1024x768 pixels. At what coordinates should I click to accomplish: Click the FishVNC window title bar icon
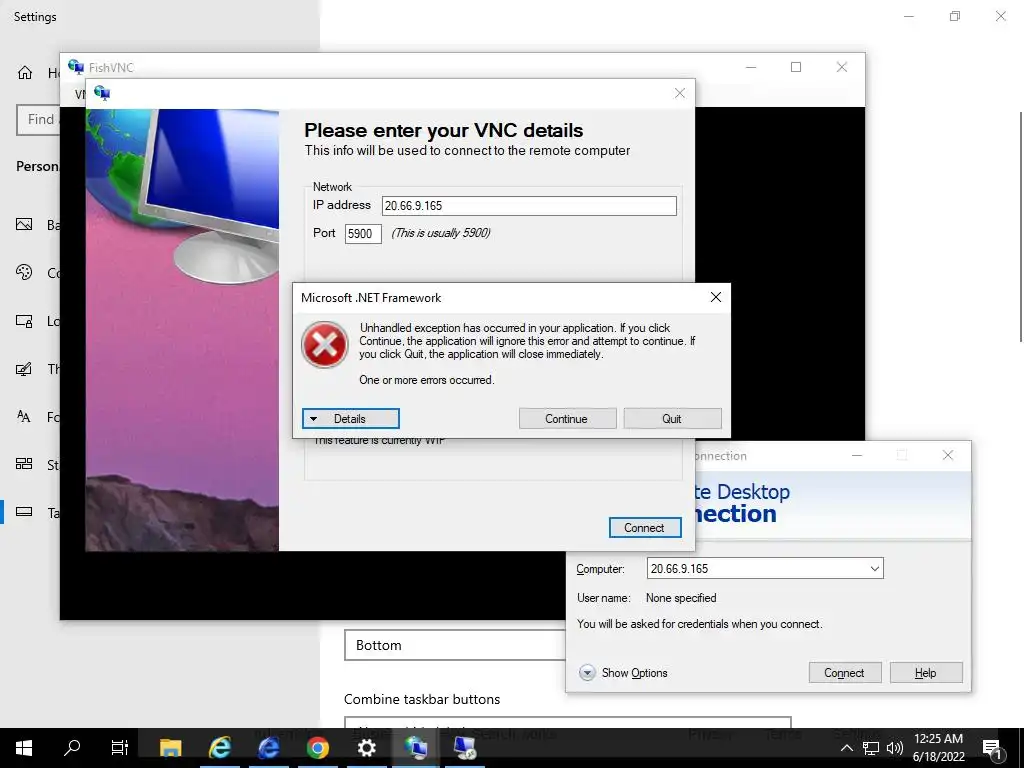[x=76, y=67]
